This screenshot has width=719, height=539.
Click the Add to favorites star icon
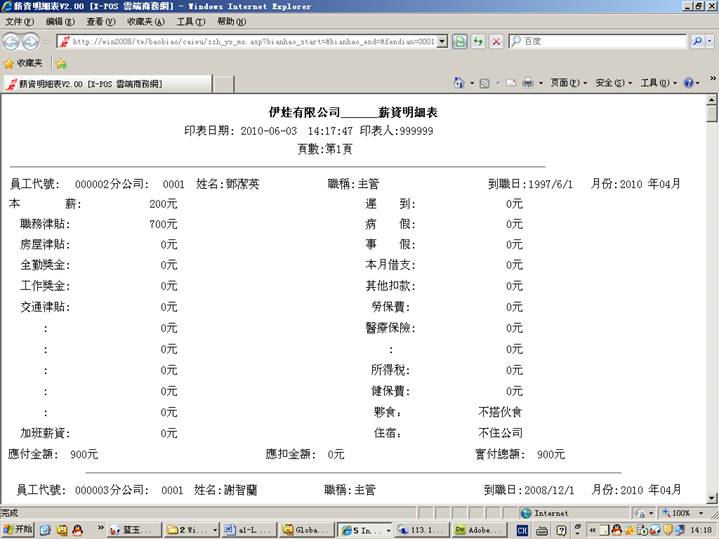click(x=61, y=63)
